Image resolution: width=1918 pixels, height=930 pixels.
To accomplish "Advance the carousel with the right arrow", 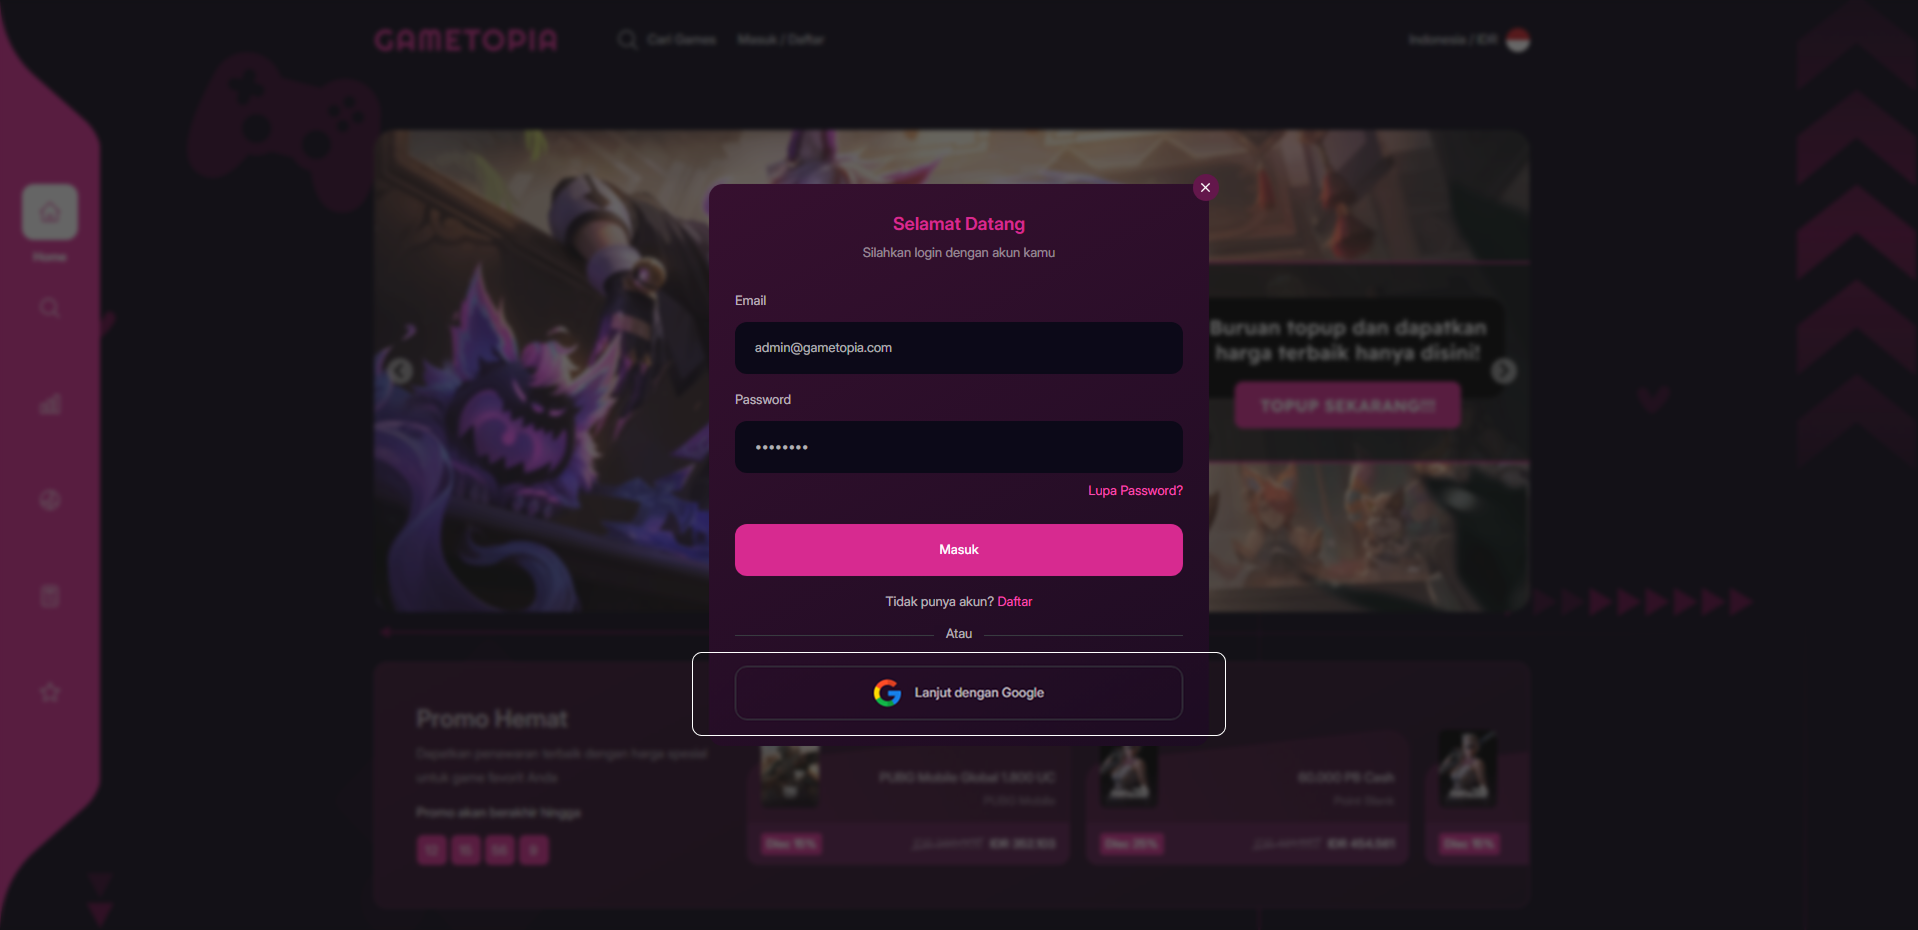I will 1504,371.
